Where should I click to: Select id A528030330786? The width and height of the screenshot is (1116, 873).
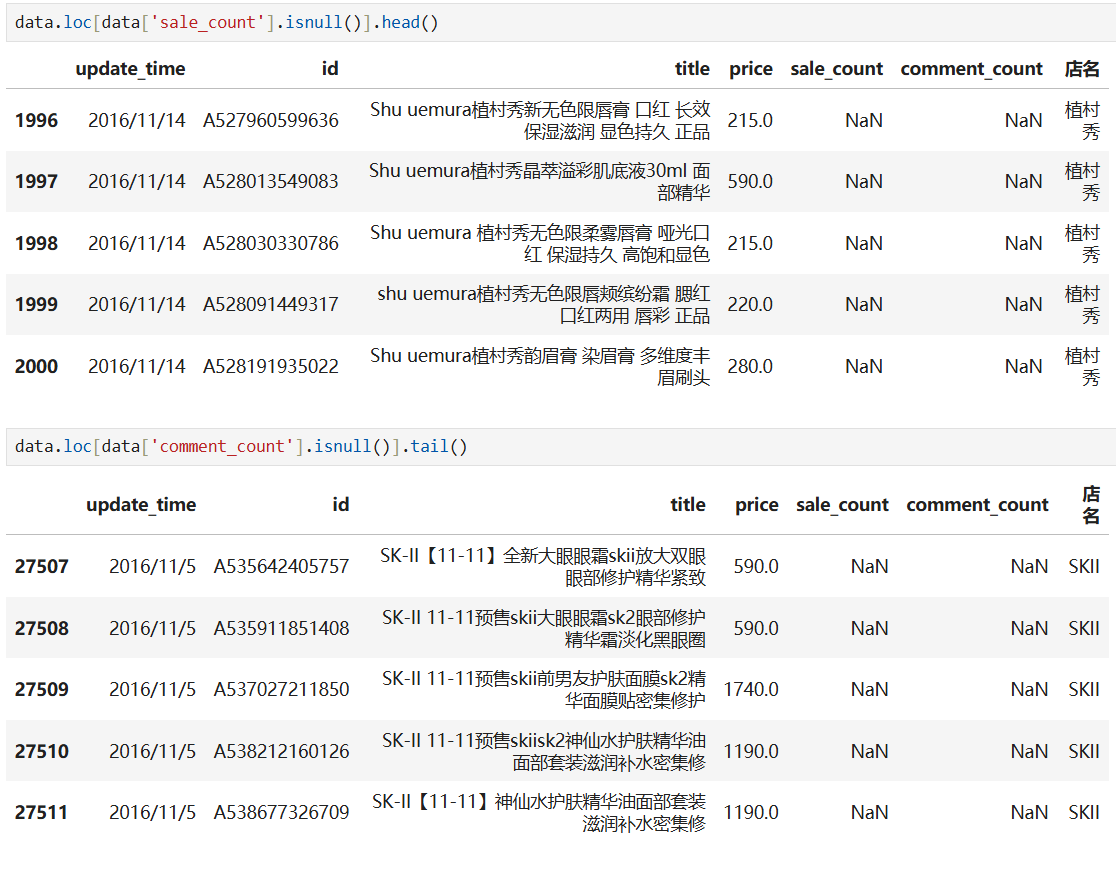pos(270,243)
